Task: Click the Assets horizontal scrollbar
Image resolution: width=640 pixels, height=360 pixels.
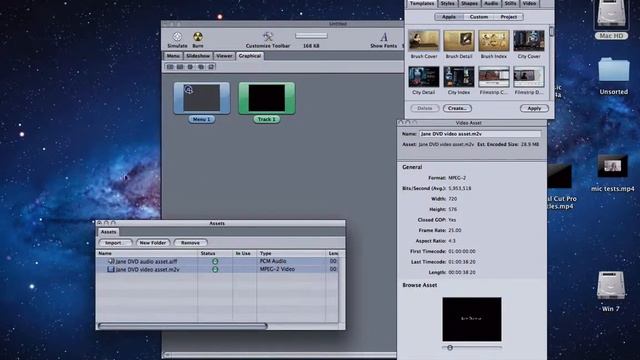Action: 182,326
